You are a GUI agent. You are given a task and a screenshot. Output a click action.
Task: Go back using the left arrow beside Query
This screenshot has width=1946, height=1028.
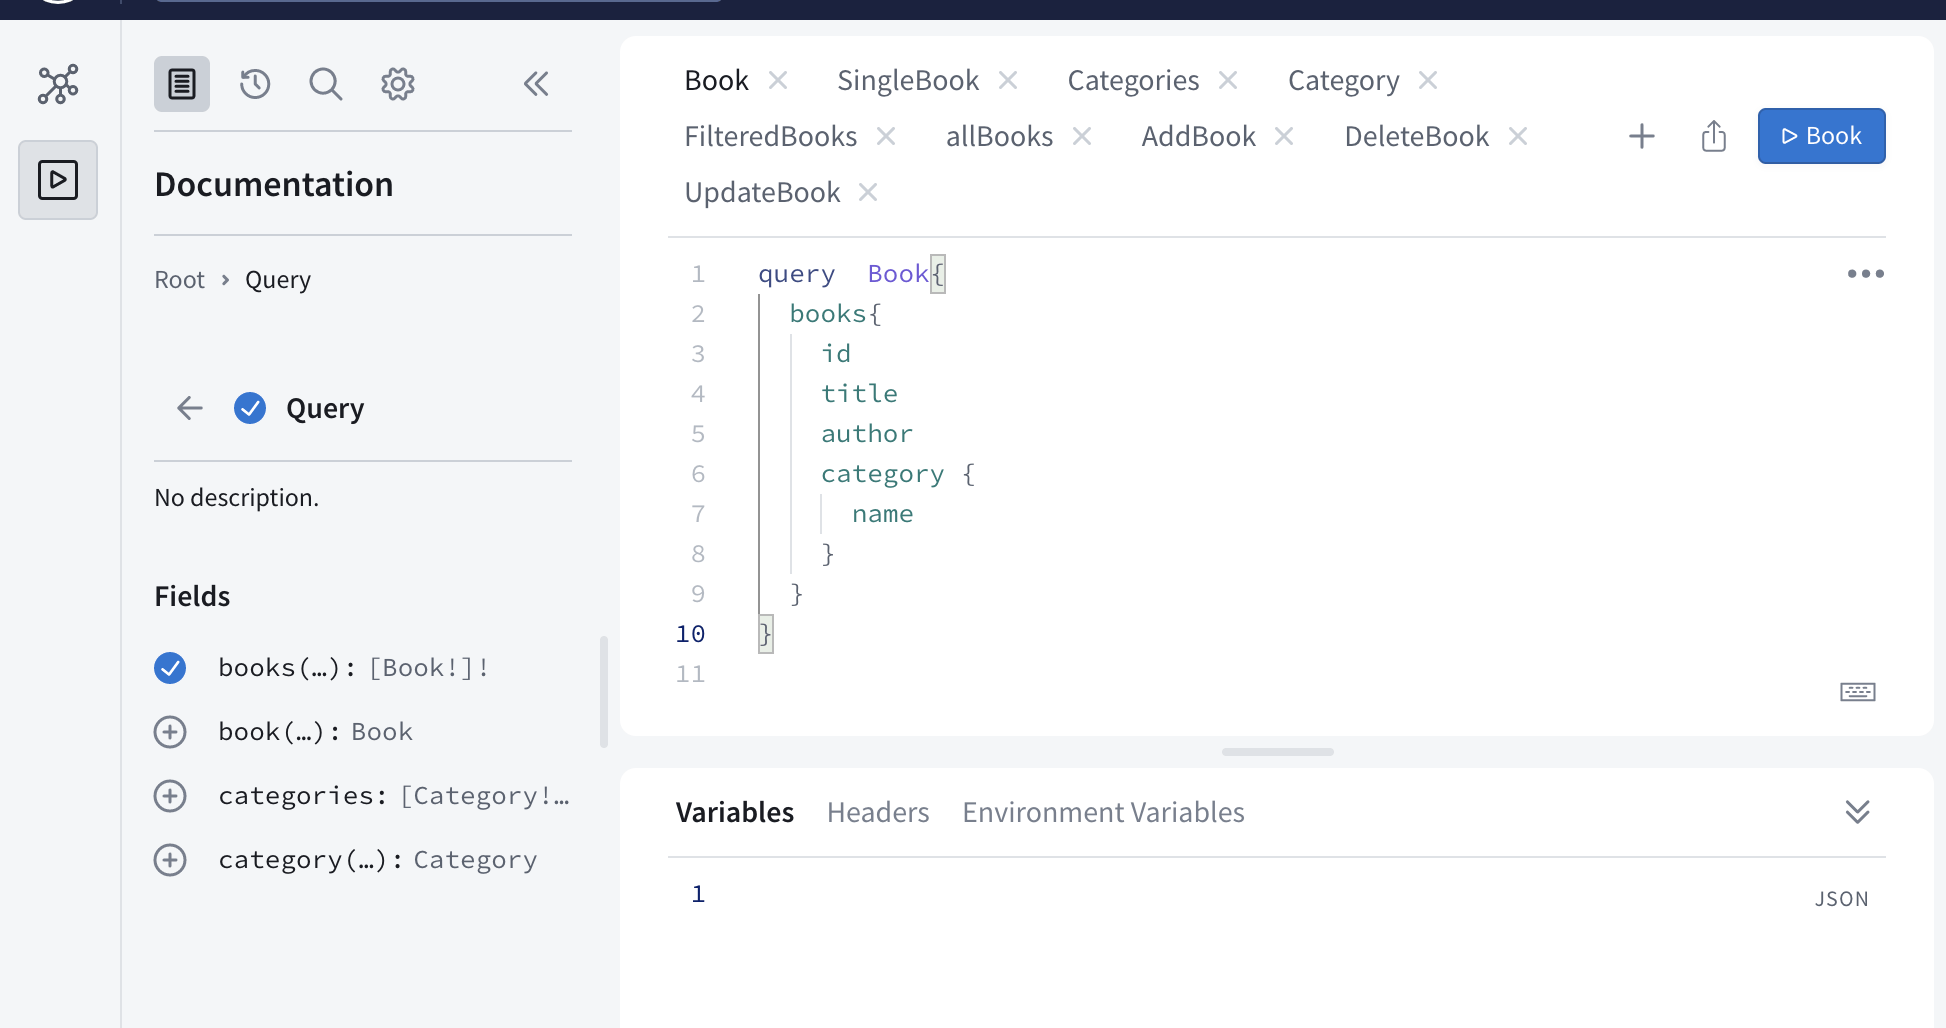point(190,408)
